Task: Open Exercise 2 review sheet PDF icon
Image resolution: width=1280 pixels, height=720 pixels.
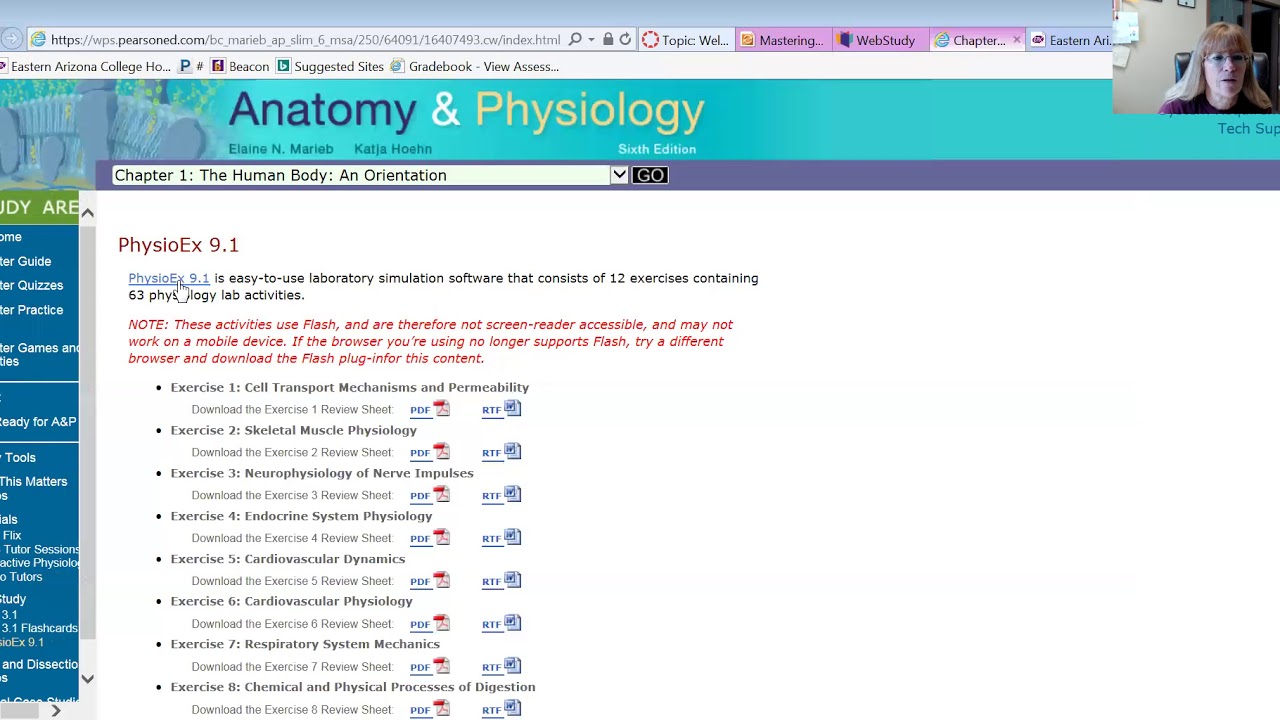Action: (x=441, y=451)
